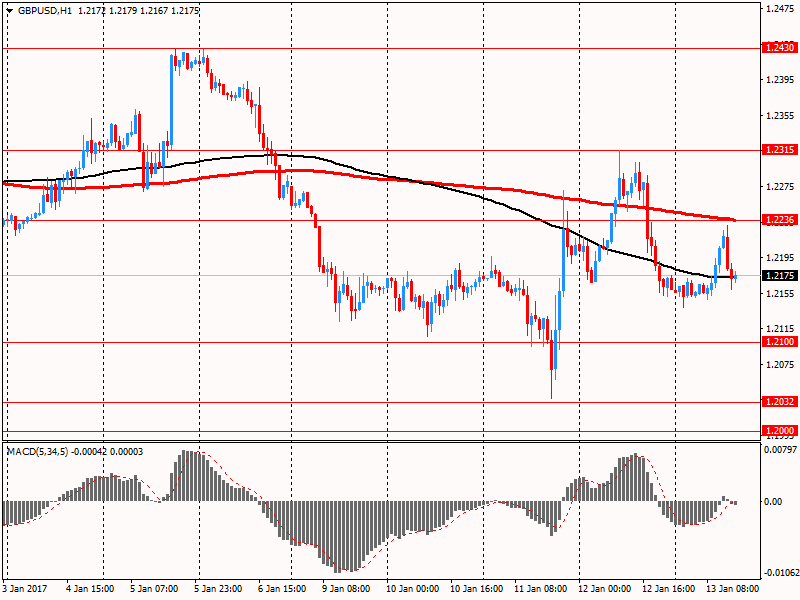Click the 1.2075 price scale value

pyautogui.click(x=780, y=364)
